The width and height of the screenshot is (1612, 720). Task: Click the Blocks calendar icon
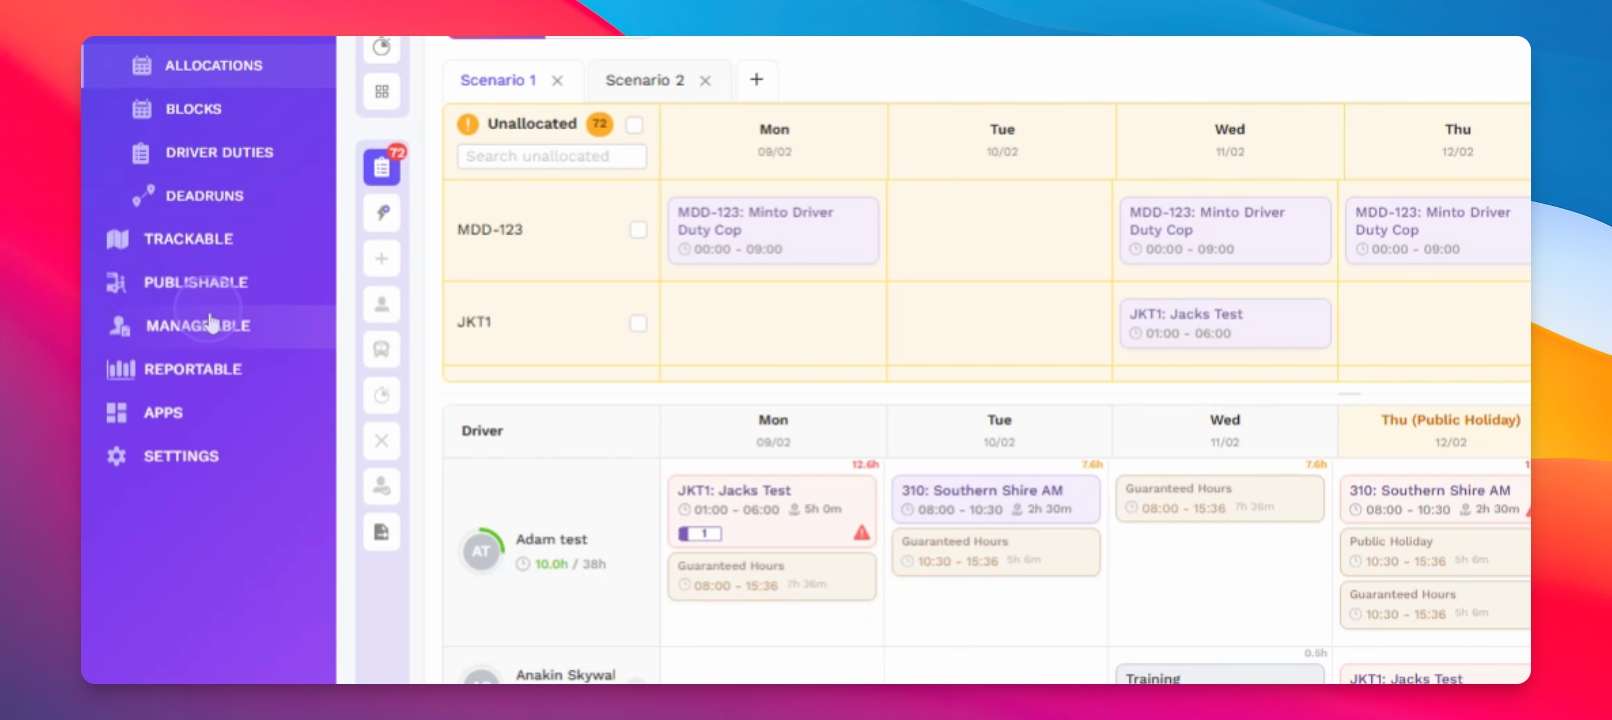[142, 109]
